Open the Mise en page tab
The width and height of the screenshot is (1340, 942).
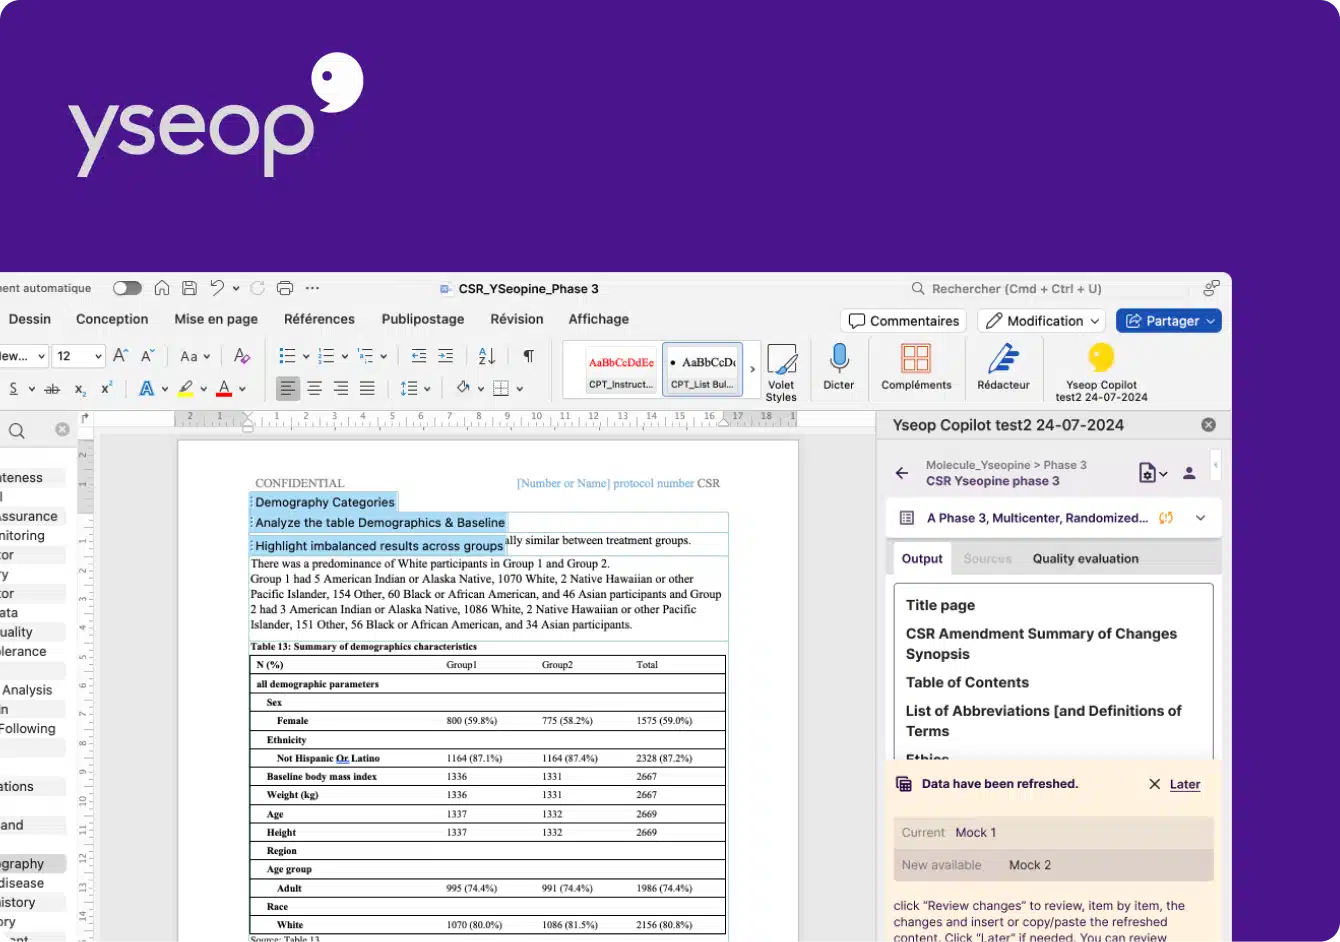point(216,319)
